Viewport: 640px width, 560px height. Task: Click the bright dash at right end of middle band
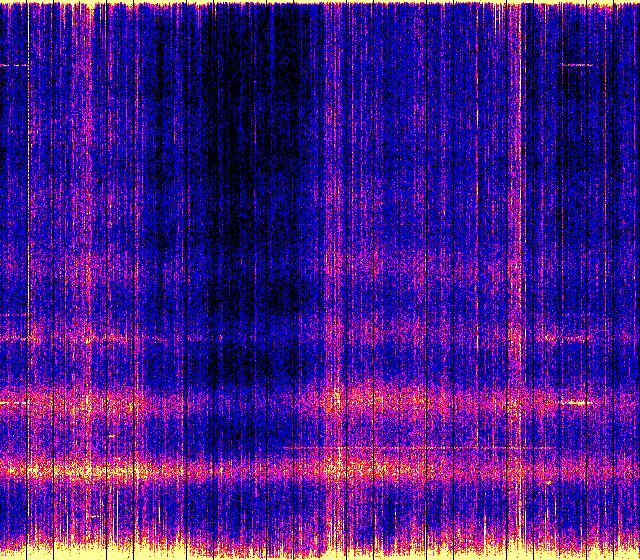pos(577,402)
